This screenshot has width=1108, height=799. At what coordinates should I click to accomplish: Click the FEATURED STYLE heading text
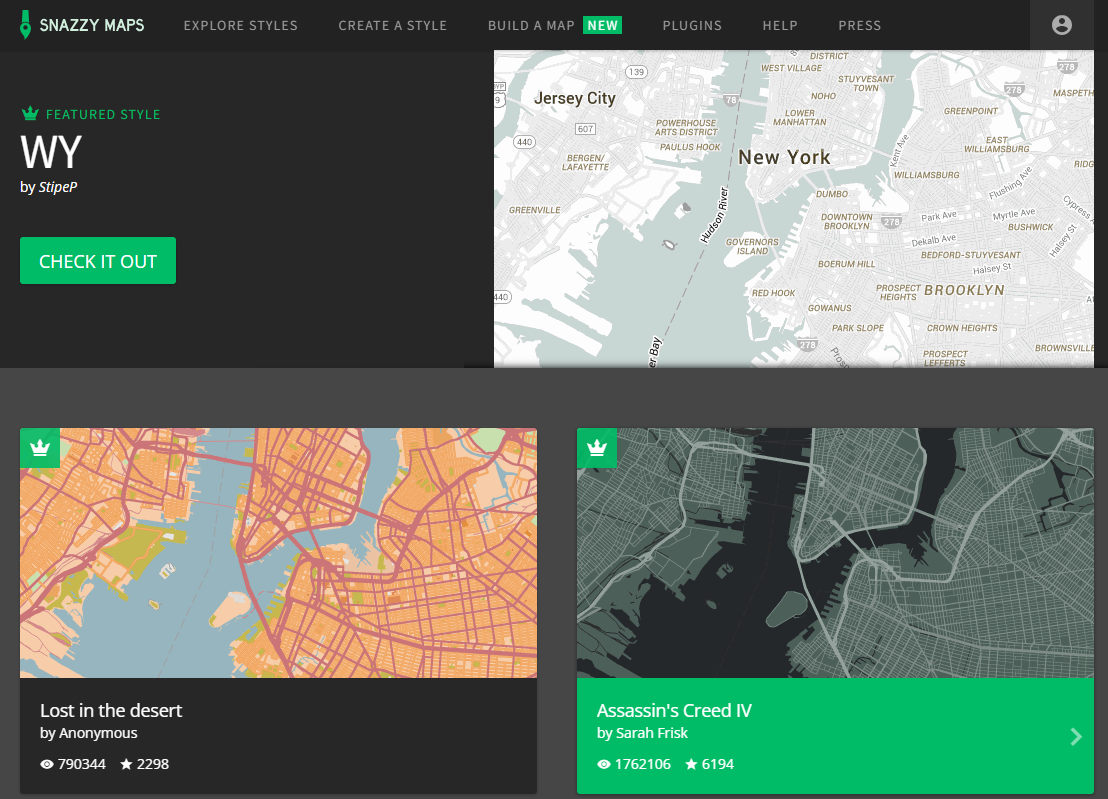point(103,114)
